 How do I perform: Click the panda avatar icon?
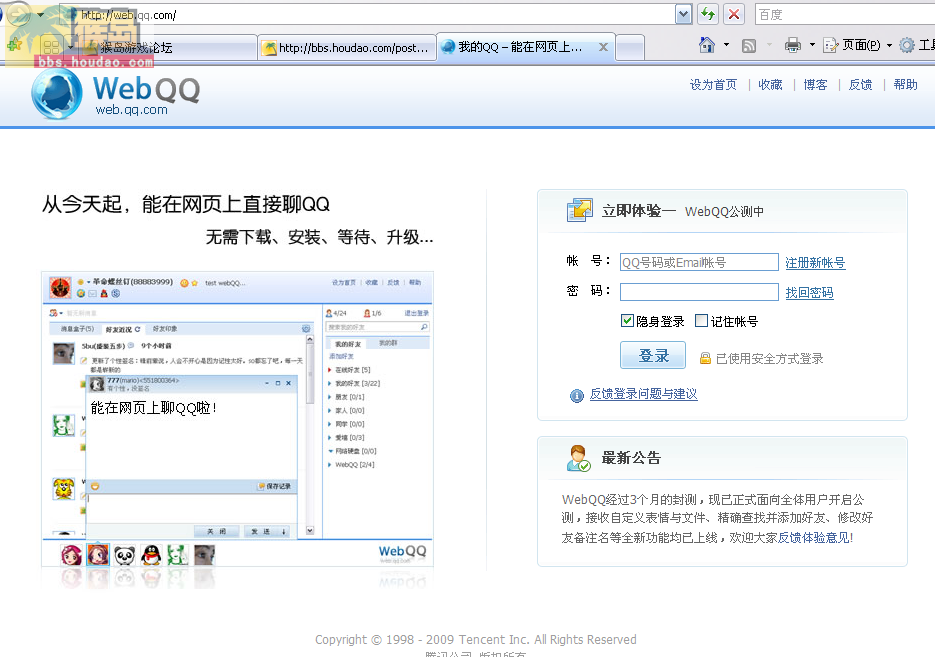point(124,555)
